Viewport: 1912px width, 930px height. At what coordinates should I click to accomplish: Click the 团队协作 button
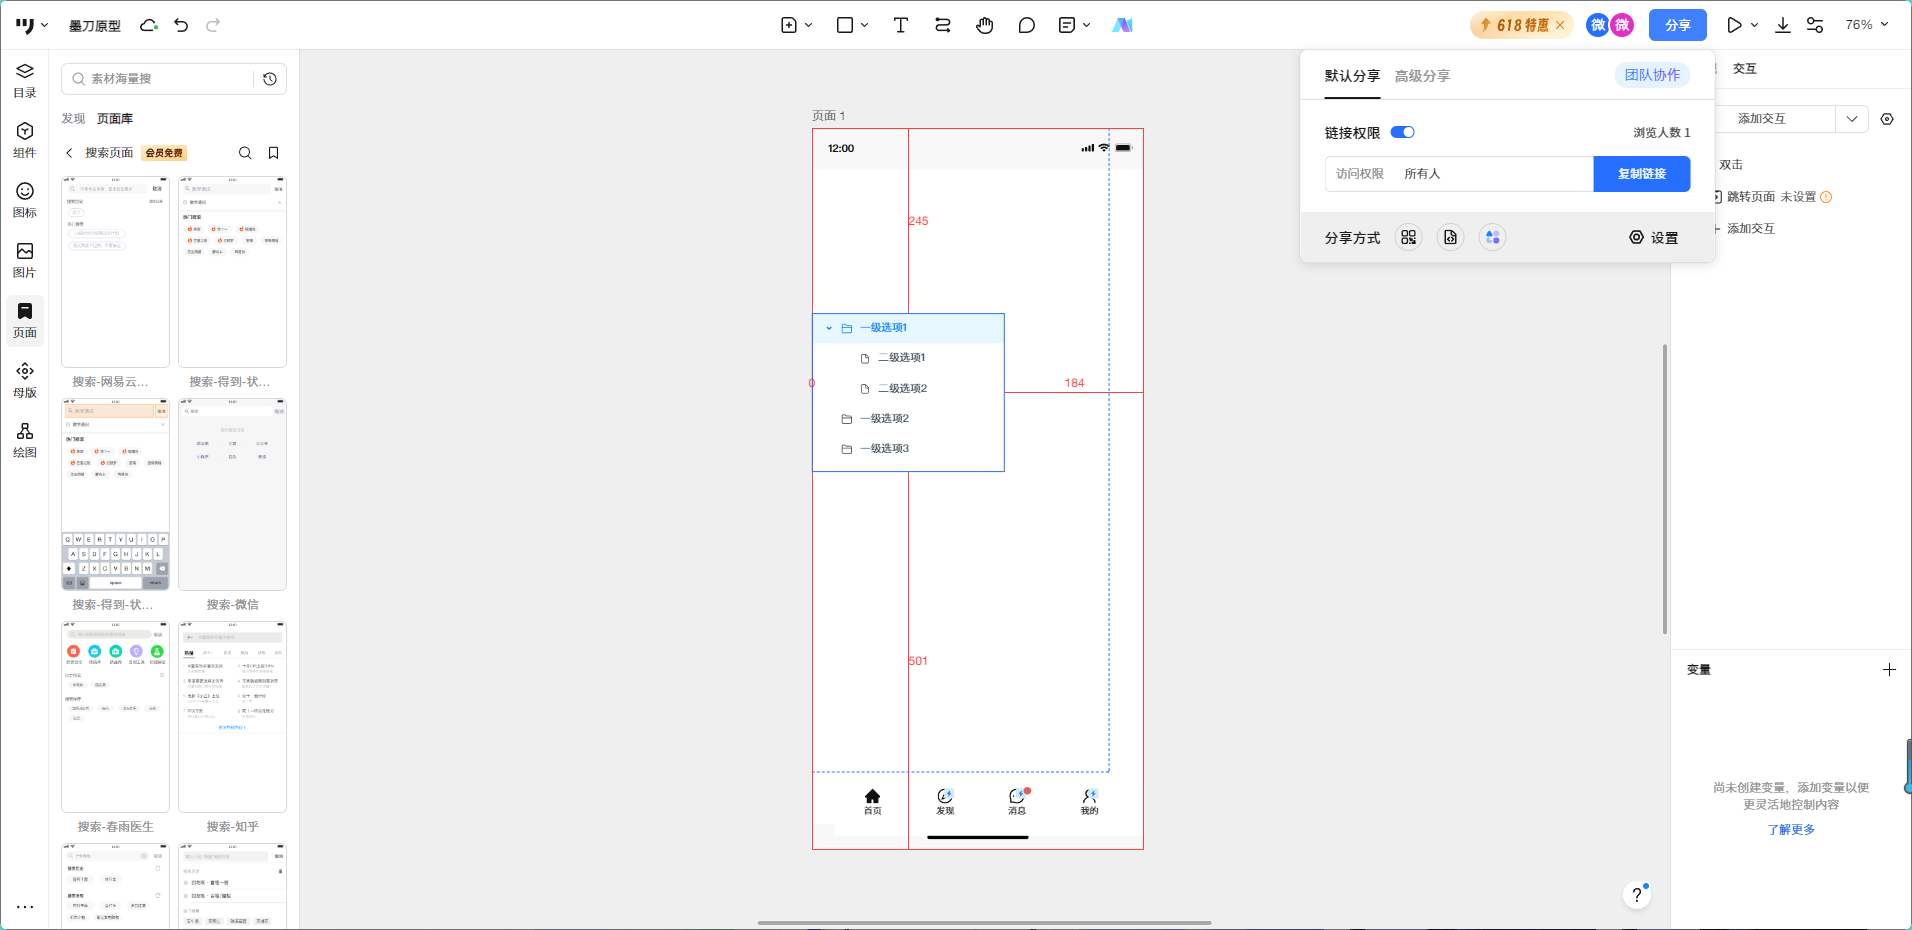[1652, 75]
